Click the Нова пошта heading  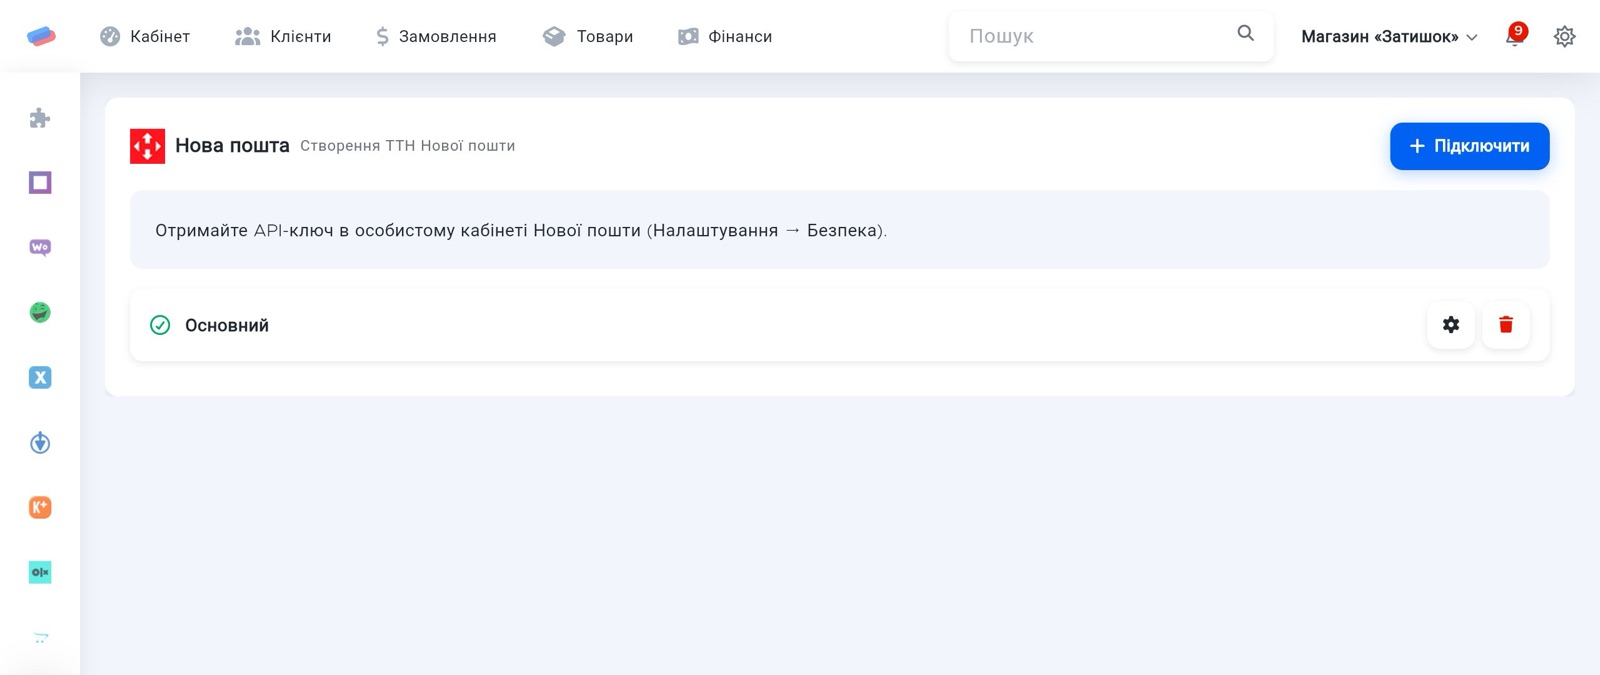click(232, 146)
